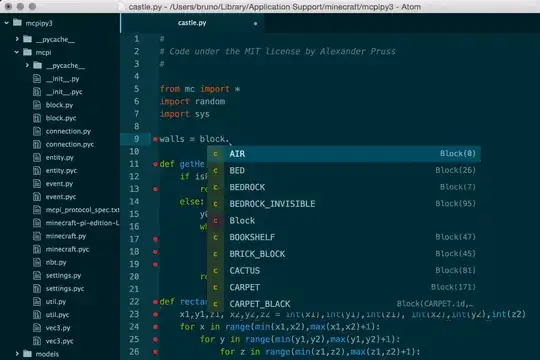Click the binary file icon beside __init__.pyc

[x=37, y=92]
